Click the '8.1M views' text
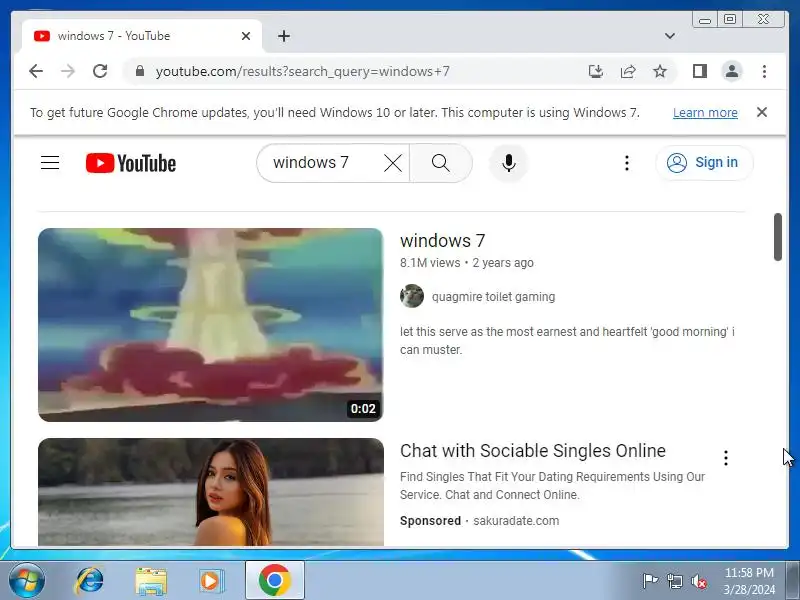This screenshot has width=800, height=600. tap(430, 263)
